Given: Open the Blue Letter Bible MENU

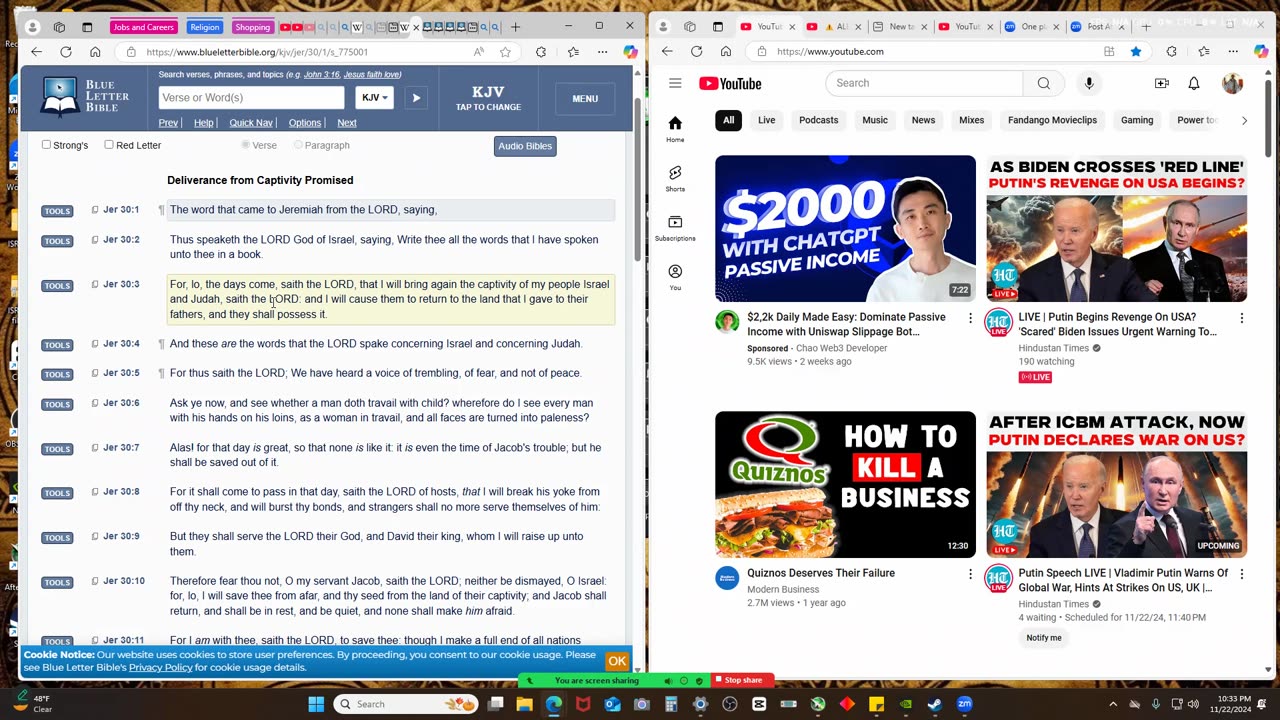Looking at the screenshot, I should point(585,99).
